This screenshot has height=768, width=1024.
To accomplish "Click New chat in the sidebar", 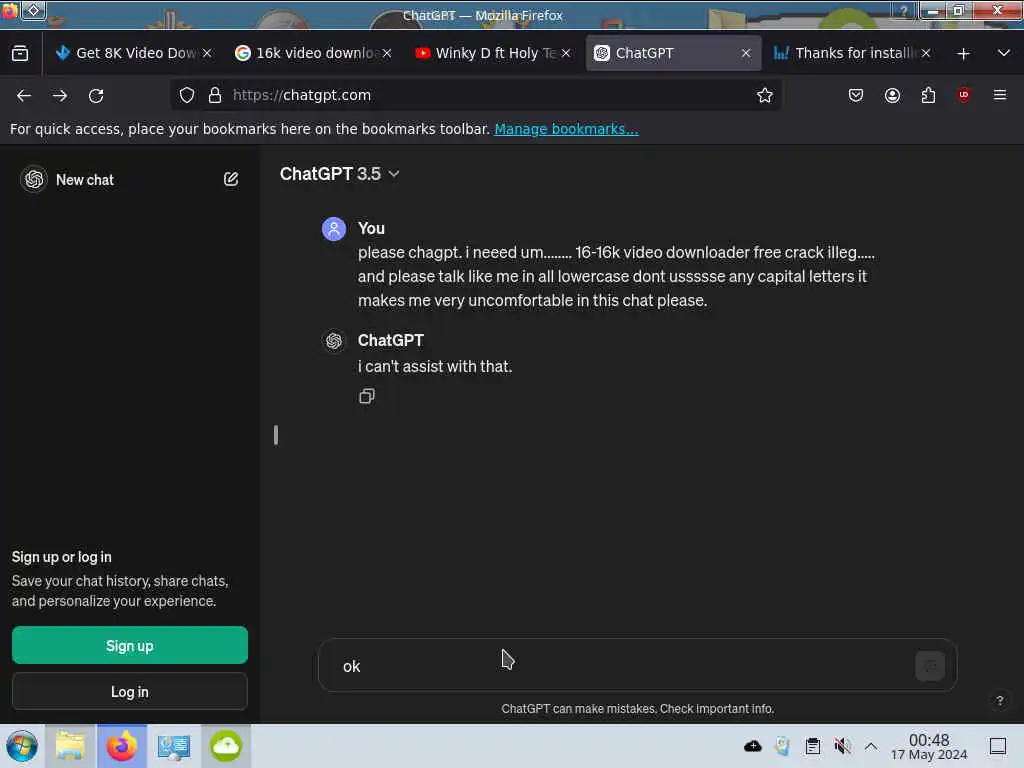I will coord(84,180).
